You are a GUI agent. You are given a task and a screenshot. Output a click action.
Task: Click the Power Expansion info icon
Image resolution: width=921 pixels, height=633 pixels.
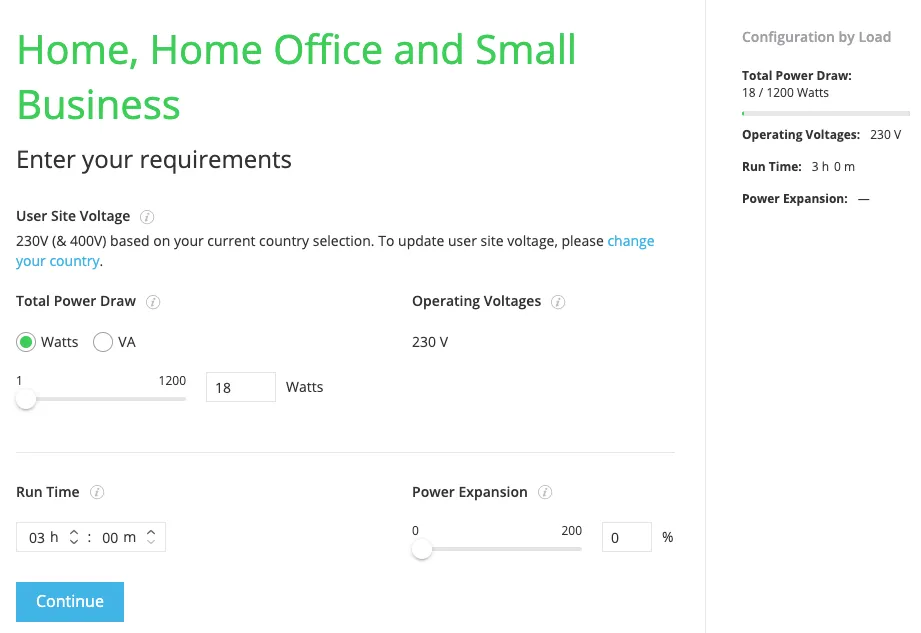point(545,492)
